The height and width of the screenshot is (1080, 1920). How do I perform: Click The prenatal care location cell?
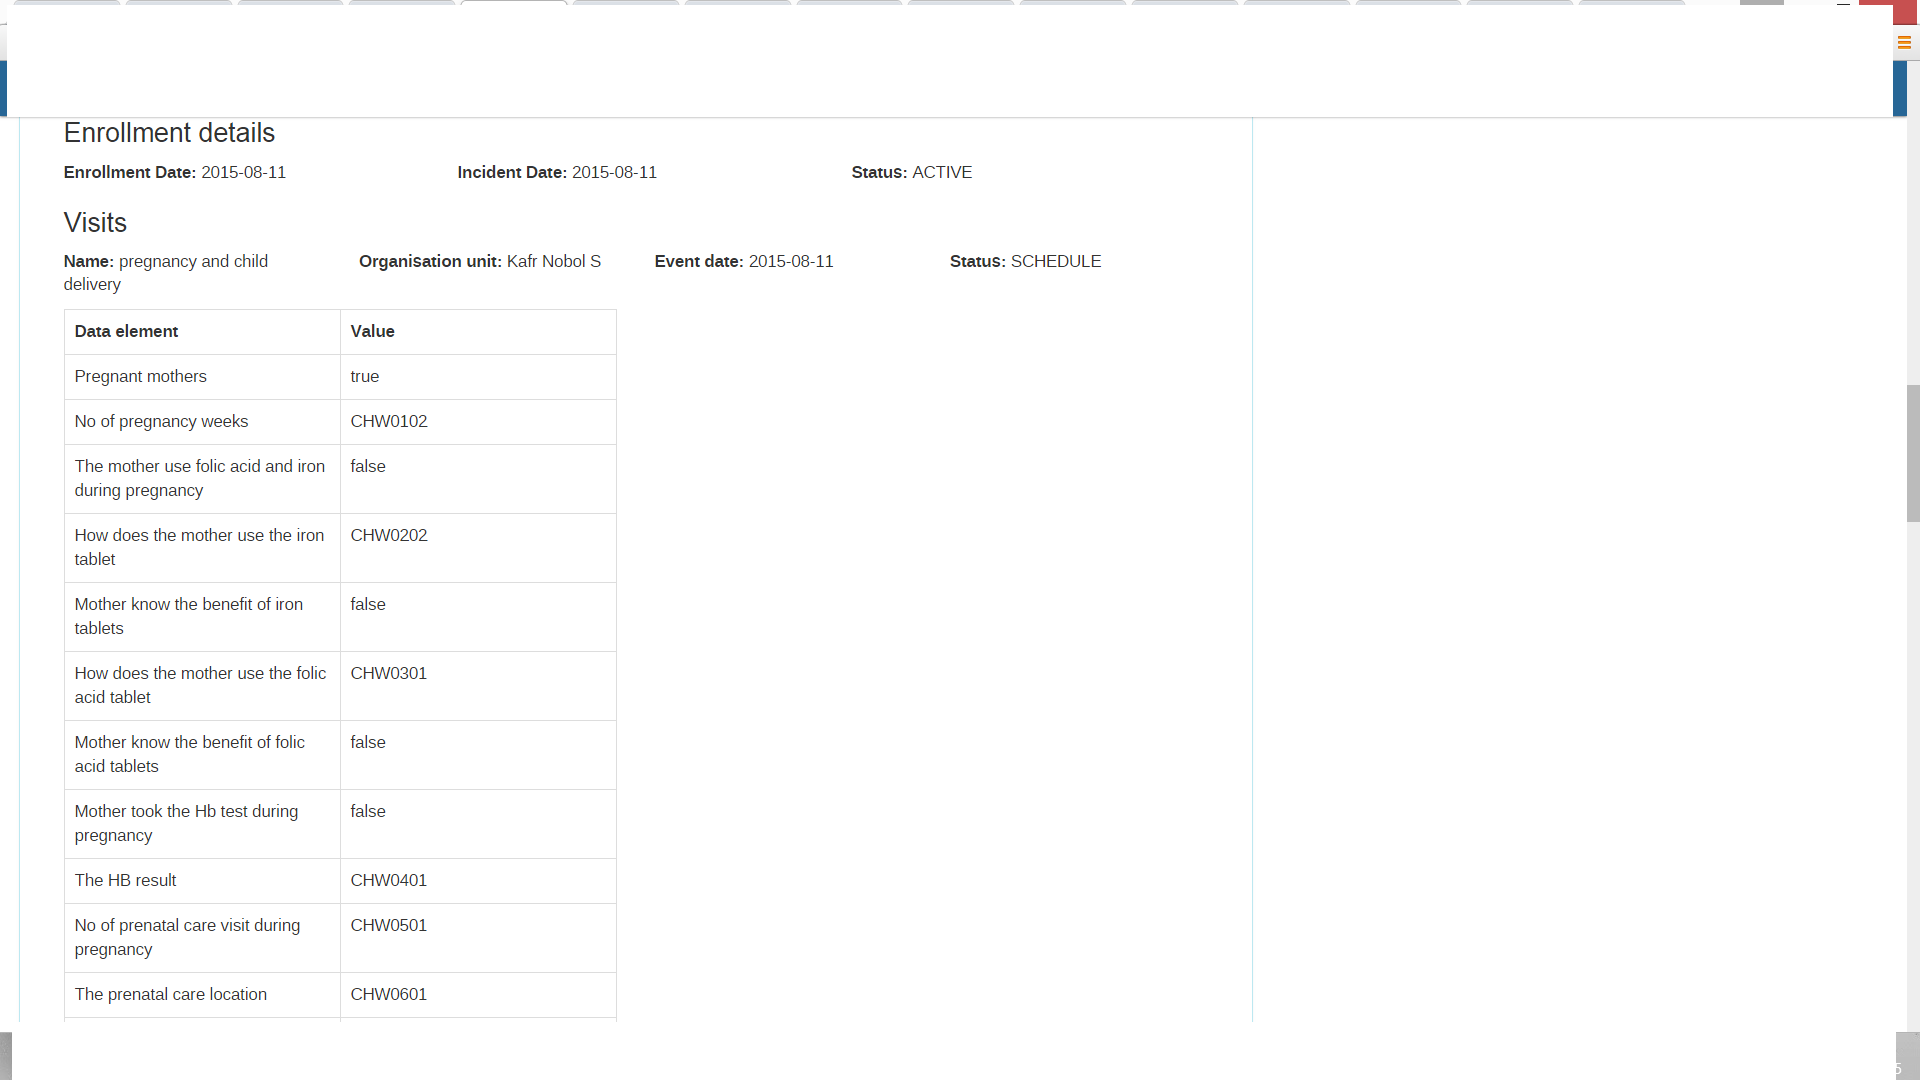click(x=170, y=995)
